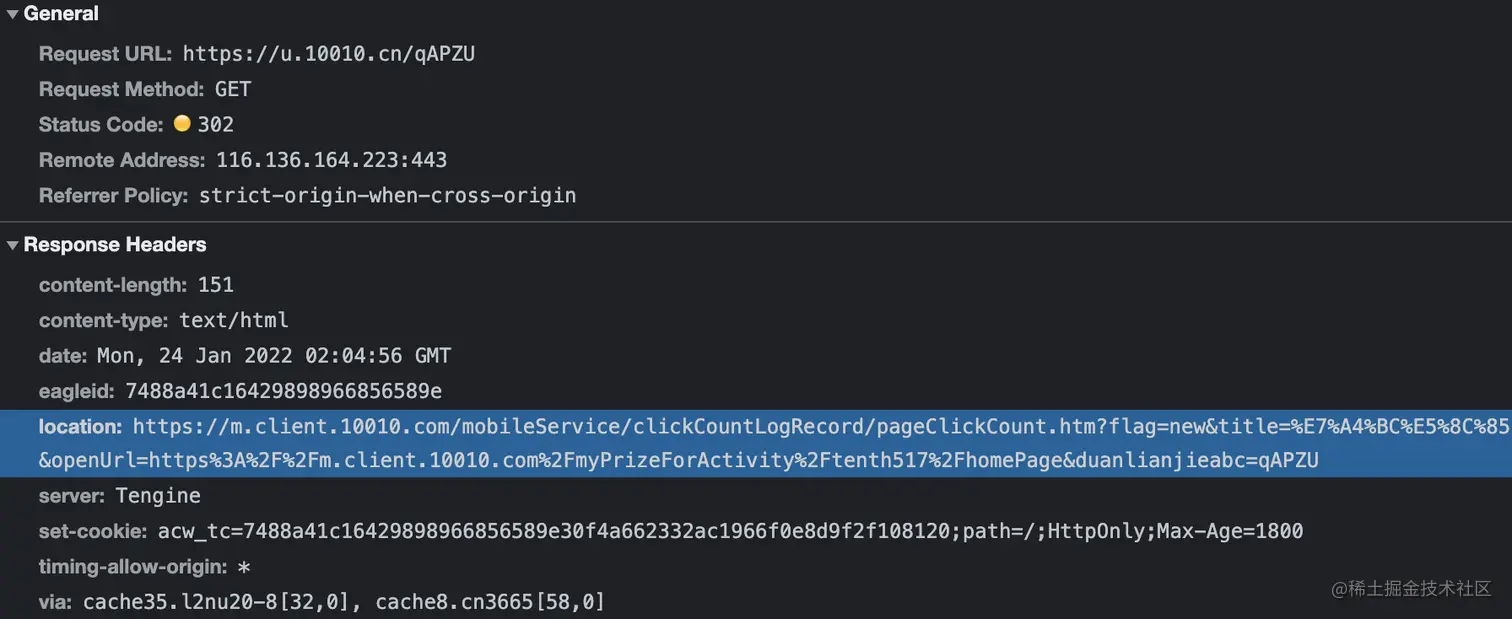Click the date header value
Screen dimensions: 1512x619
coord(274,356)
